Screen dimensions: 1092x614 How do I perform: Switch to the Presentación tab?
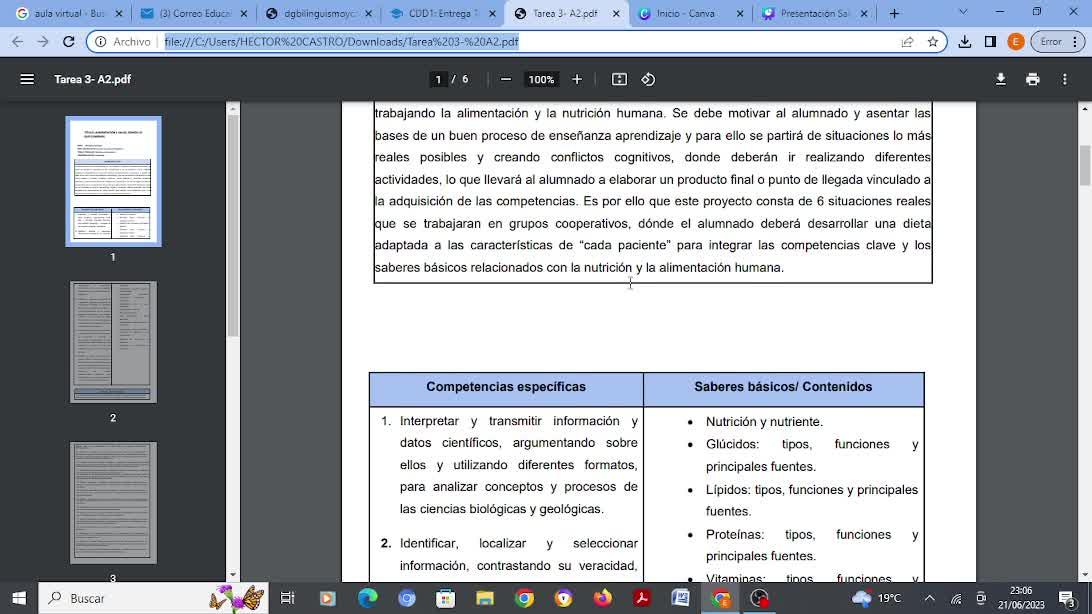(815, 13)
